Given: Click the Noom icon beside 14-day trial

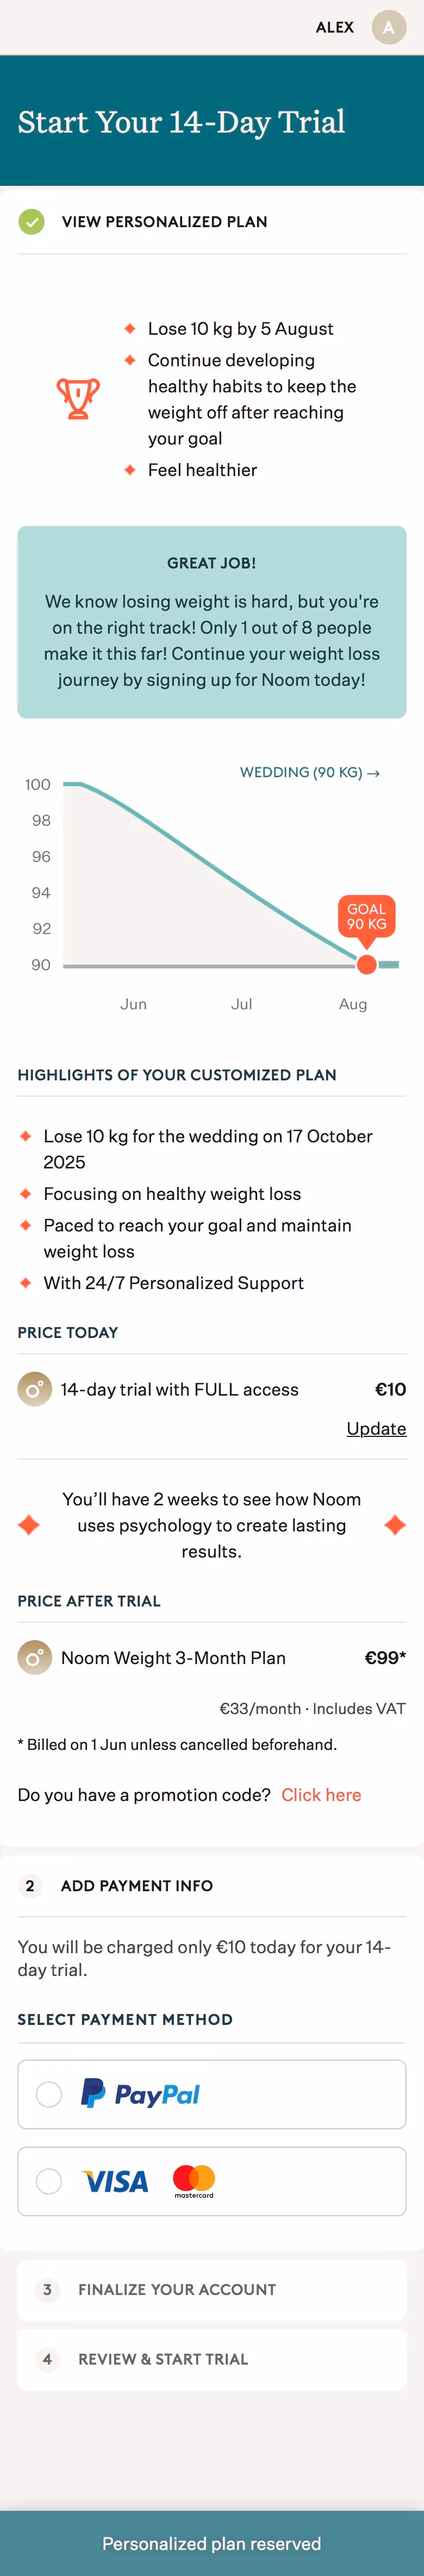Looking at the screenshot, I should (x=34, y=1389).
